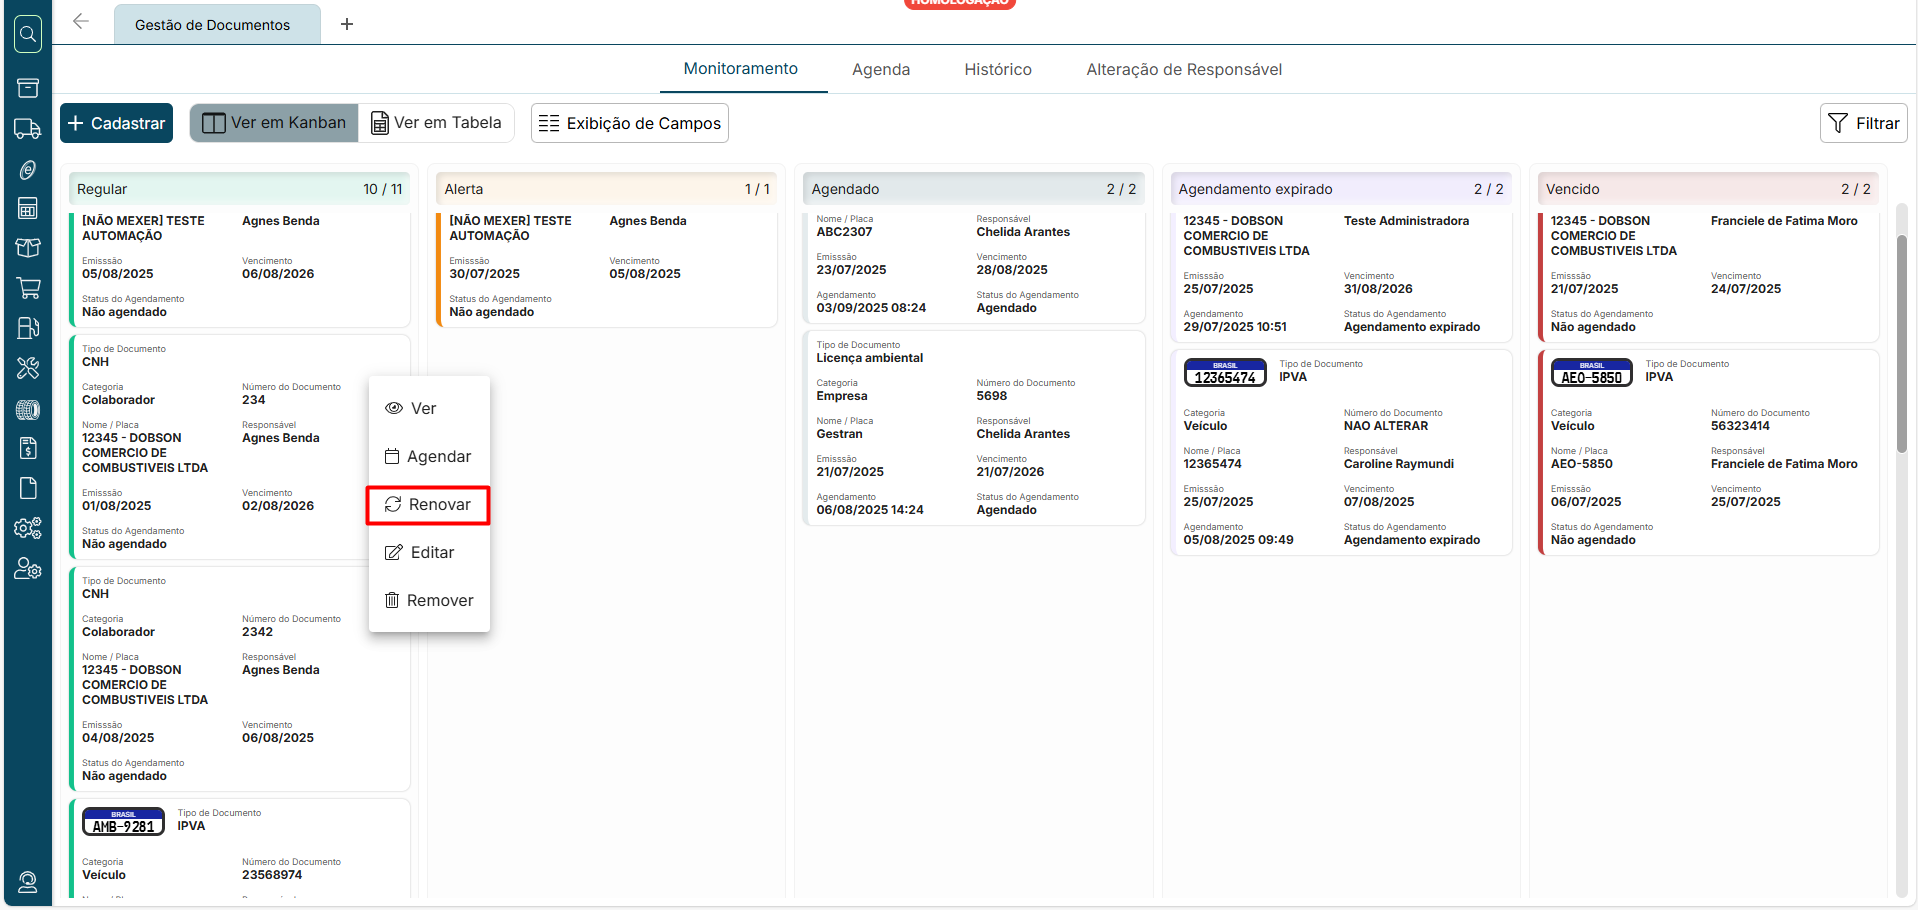
Task: Choose Agendar in the context menu
Action: [429, 456]
